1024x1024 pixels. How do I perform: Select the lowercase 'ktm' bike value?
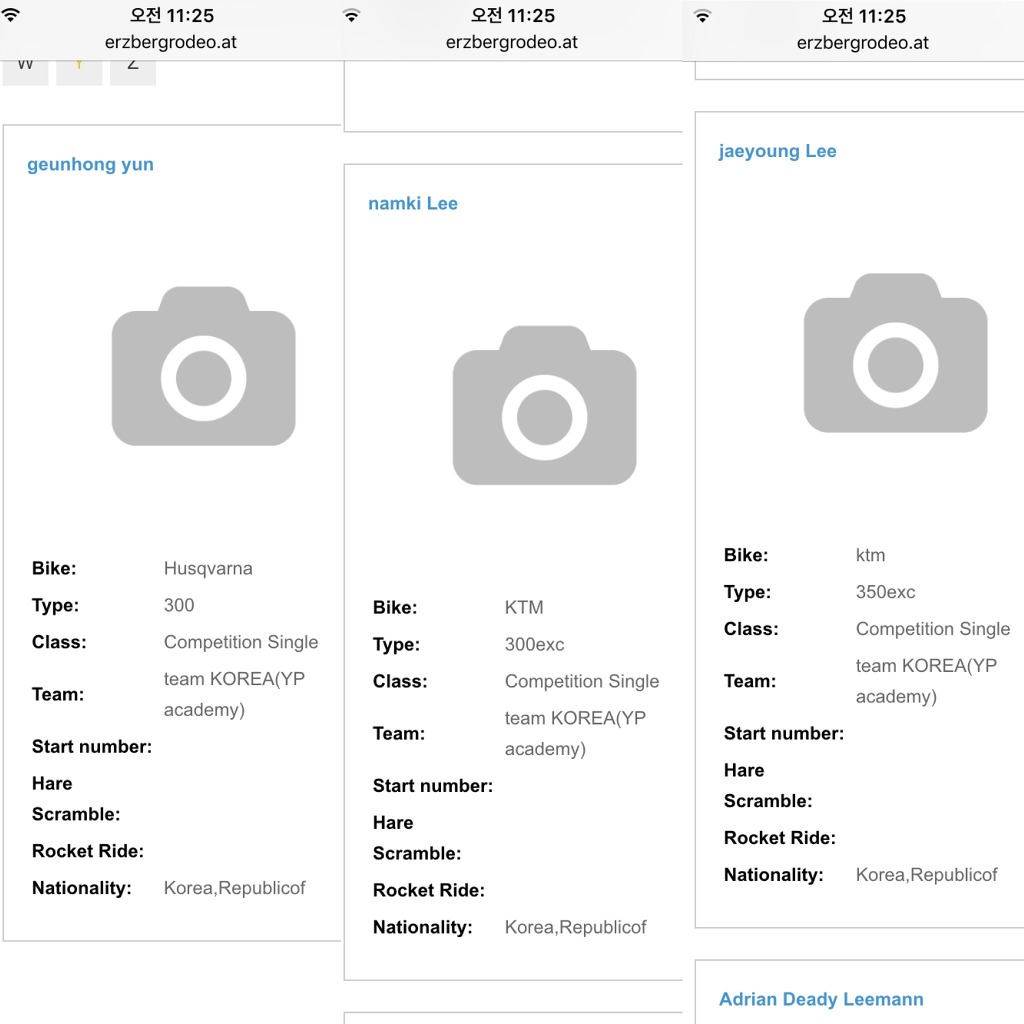[871, 555]
